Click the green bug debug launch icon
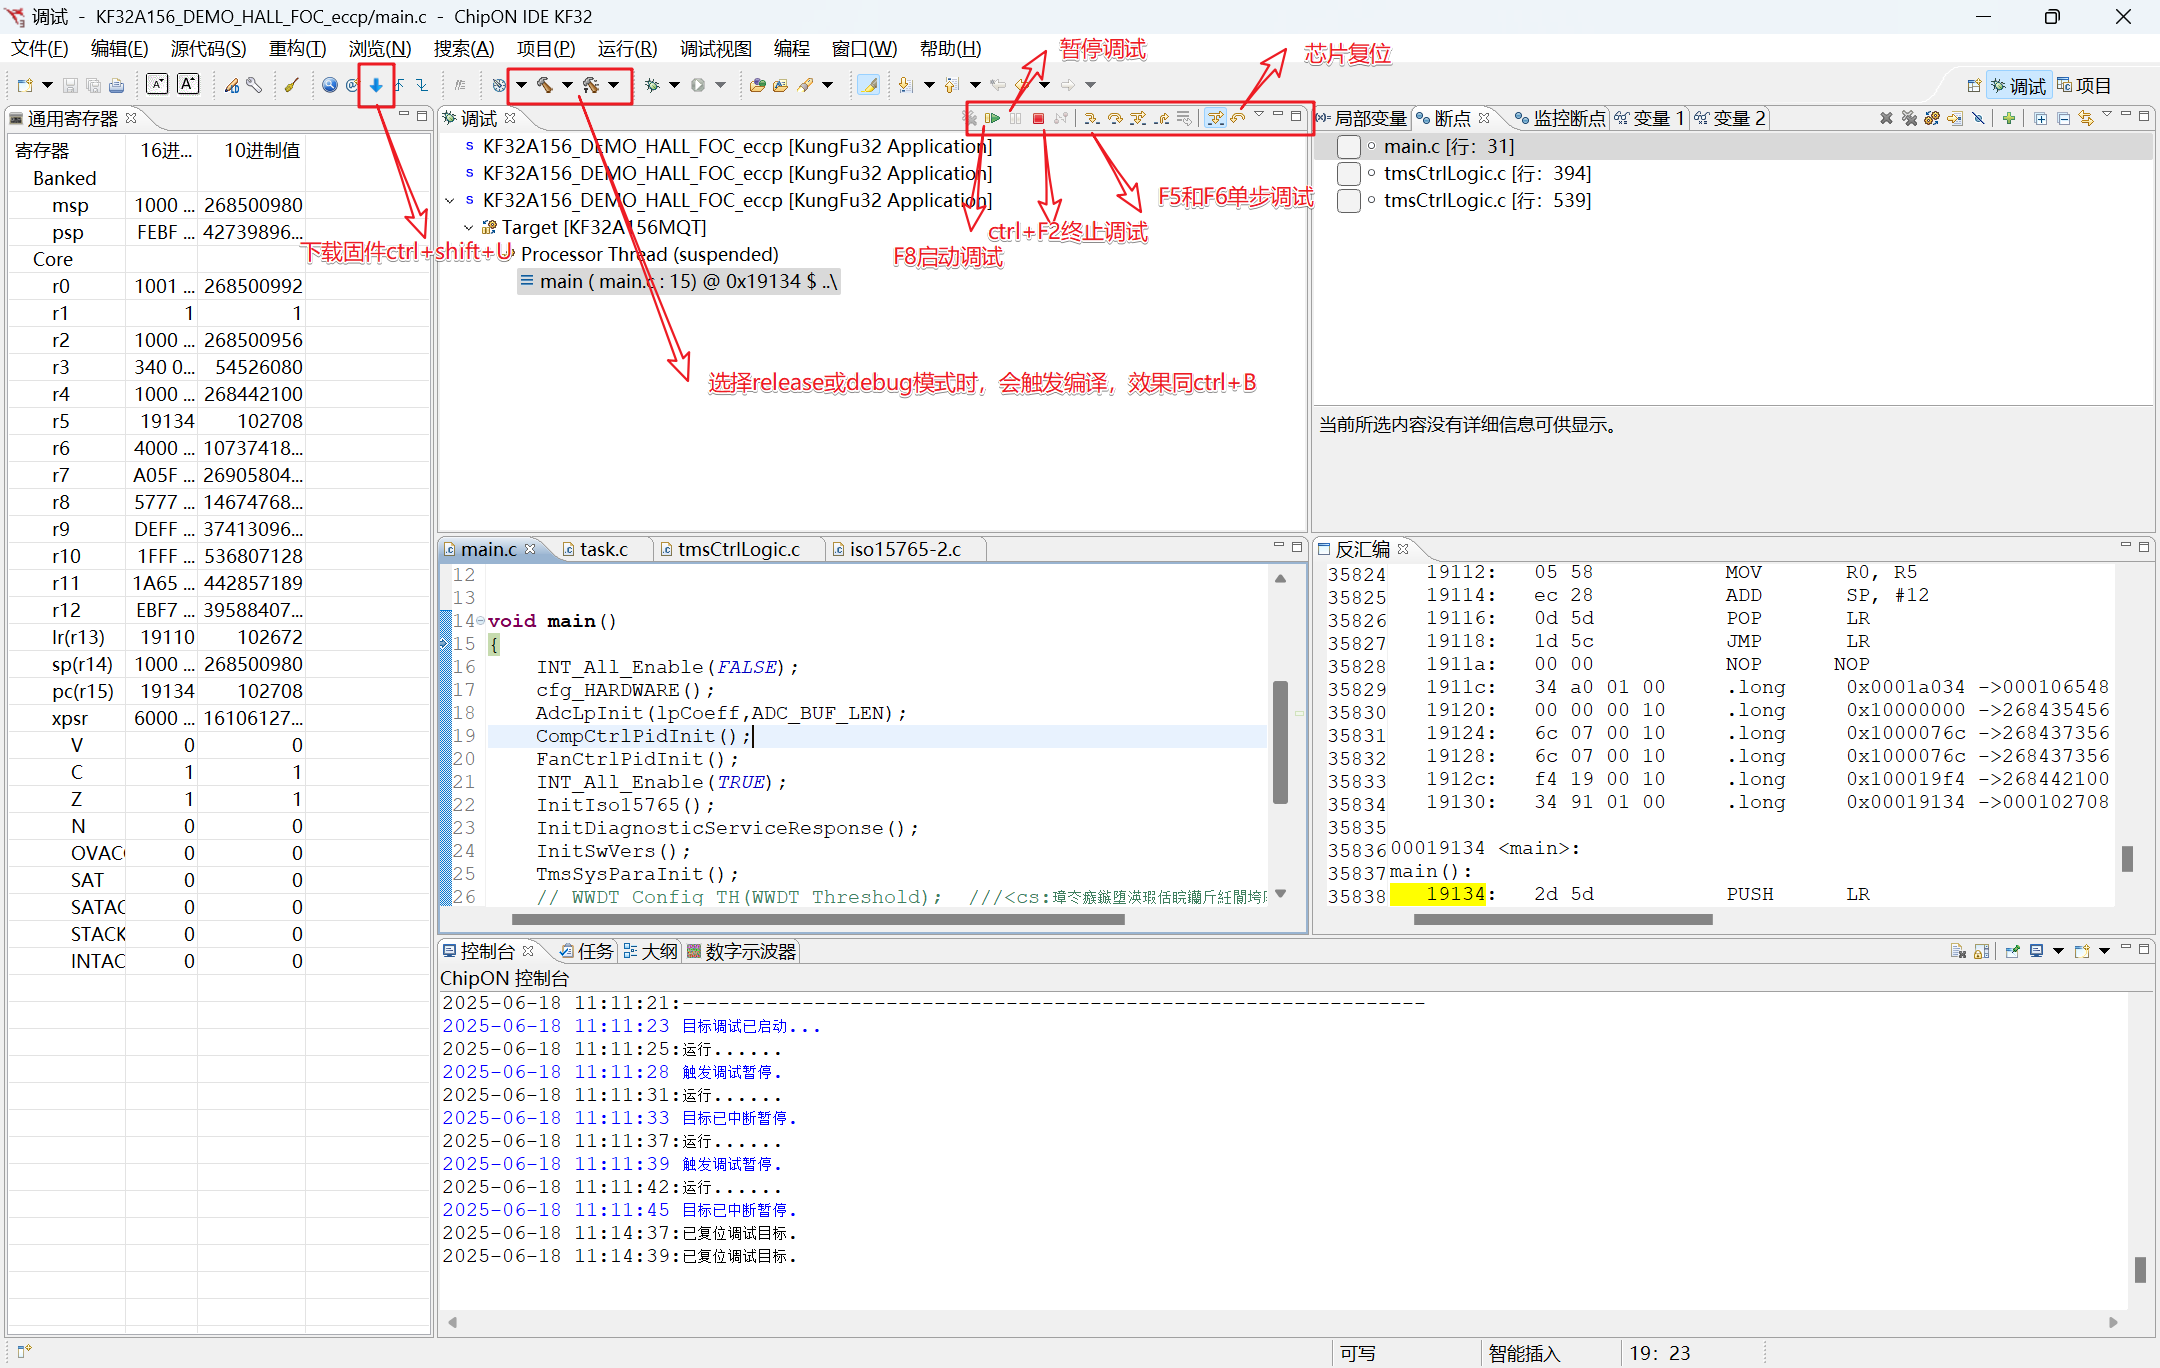Screen dimensions: 2160x1368 [x=652, y=86]
